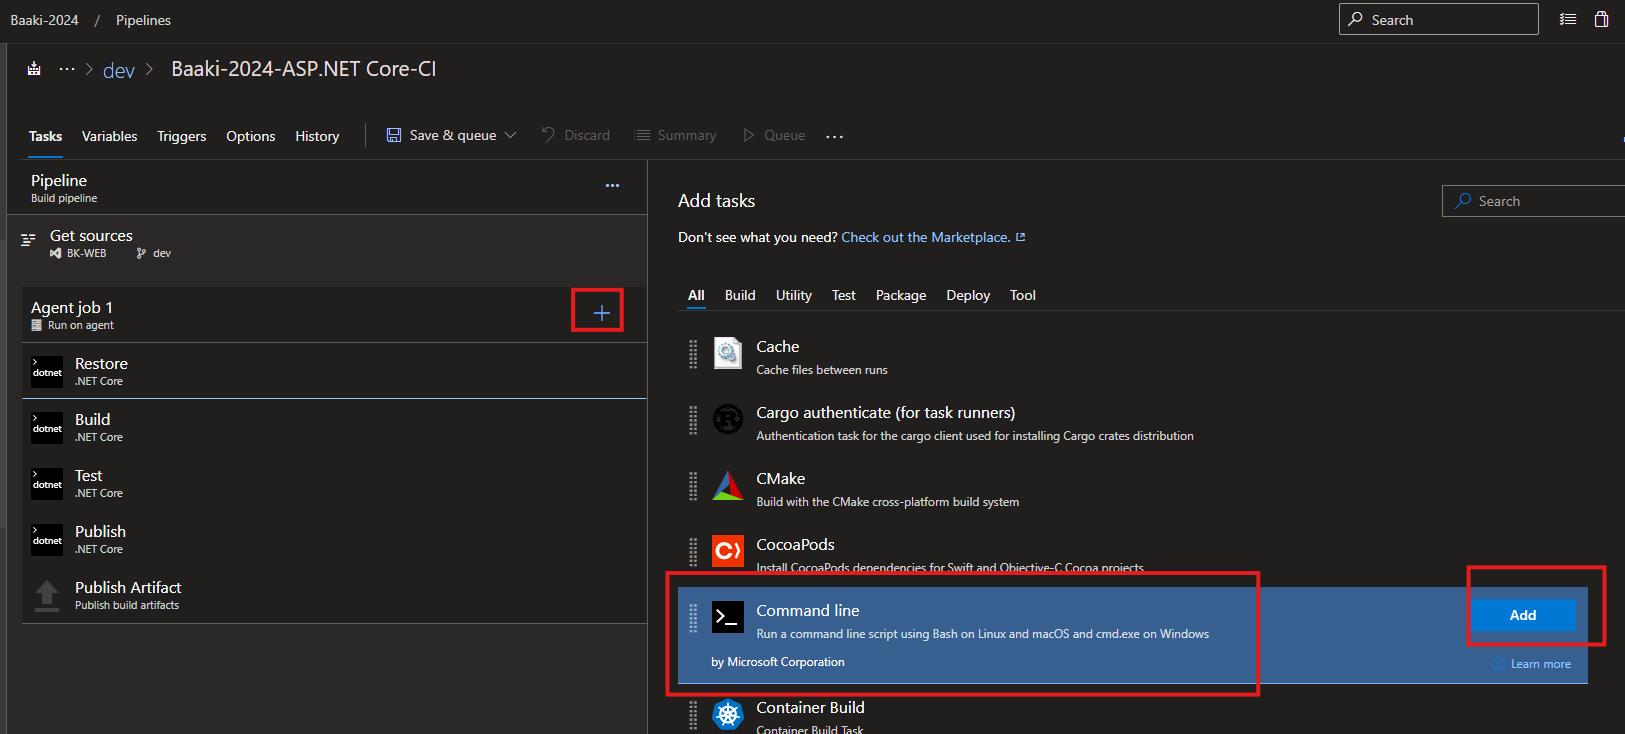Add the Command line task
Screen dimensions: 1625x734
1522,615
